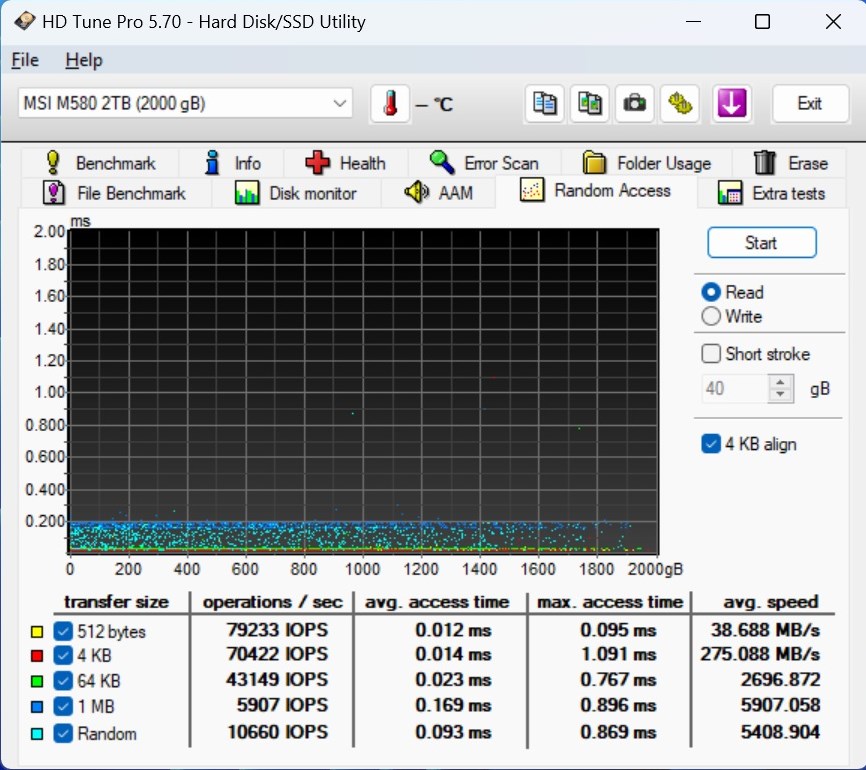Click the 79233 IOPS value
This screenshot has height=770, width=866.
[277, 630]
